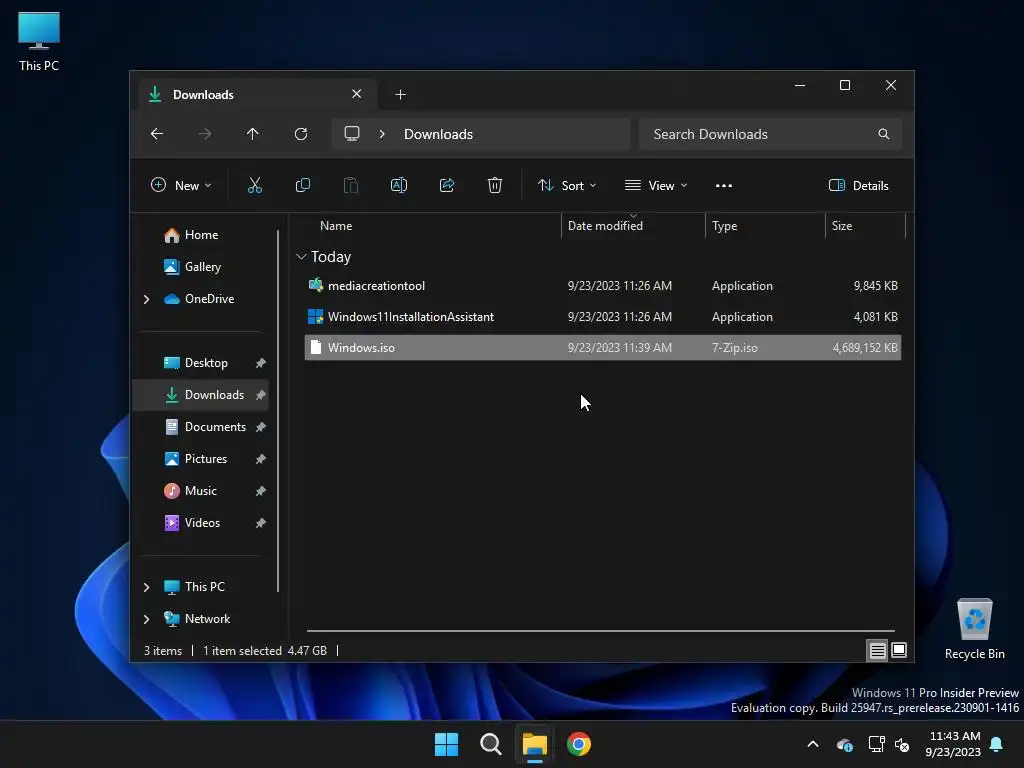
Task: Expand OneDrive in navigation pane
Action: tap(146, 299)
